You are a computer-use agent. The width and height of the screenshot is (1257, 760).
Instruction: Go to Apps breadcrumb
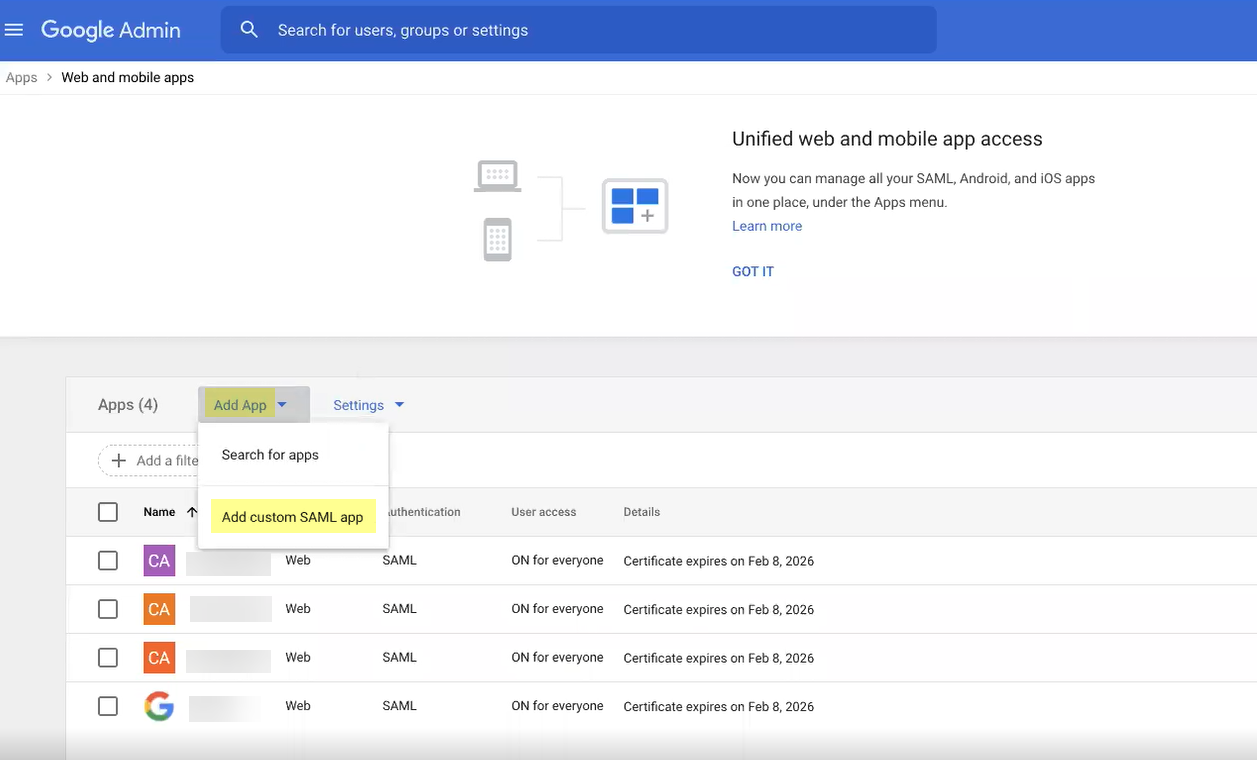[x=21, y=77]
